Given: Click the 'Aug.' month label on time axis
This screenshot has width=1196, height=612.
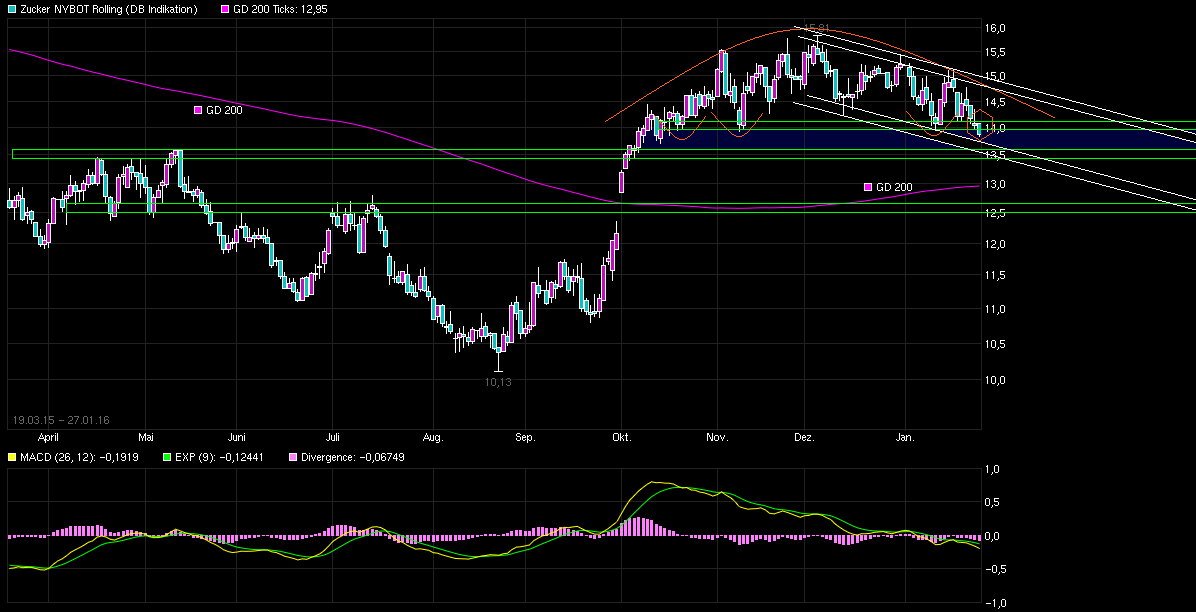Looking at the screenshot, I should (x=432, y=438).
